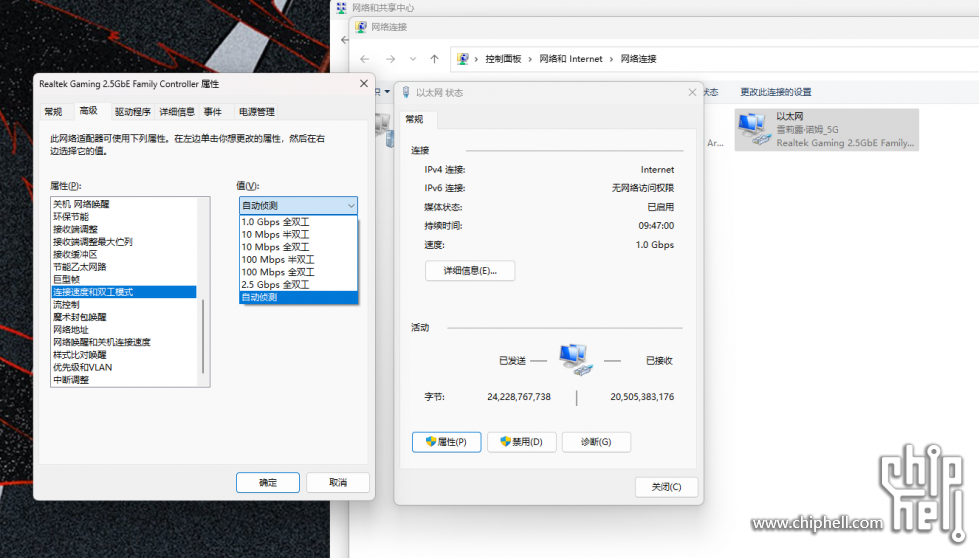Confirm with the 确定 button
979x558 pixels.
coord(268,482)
